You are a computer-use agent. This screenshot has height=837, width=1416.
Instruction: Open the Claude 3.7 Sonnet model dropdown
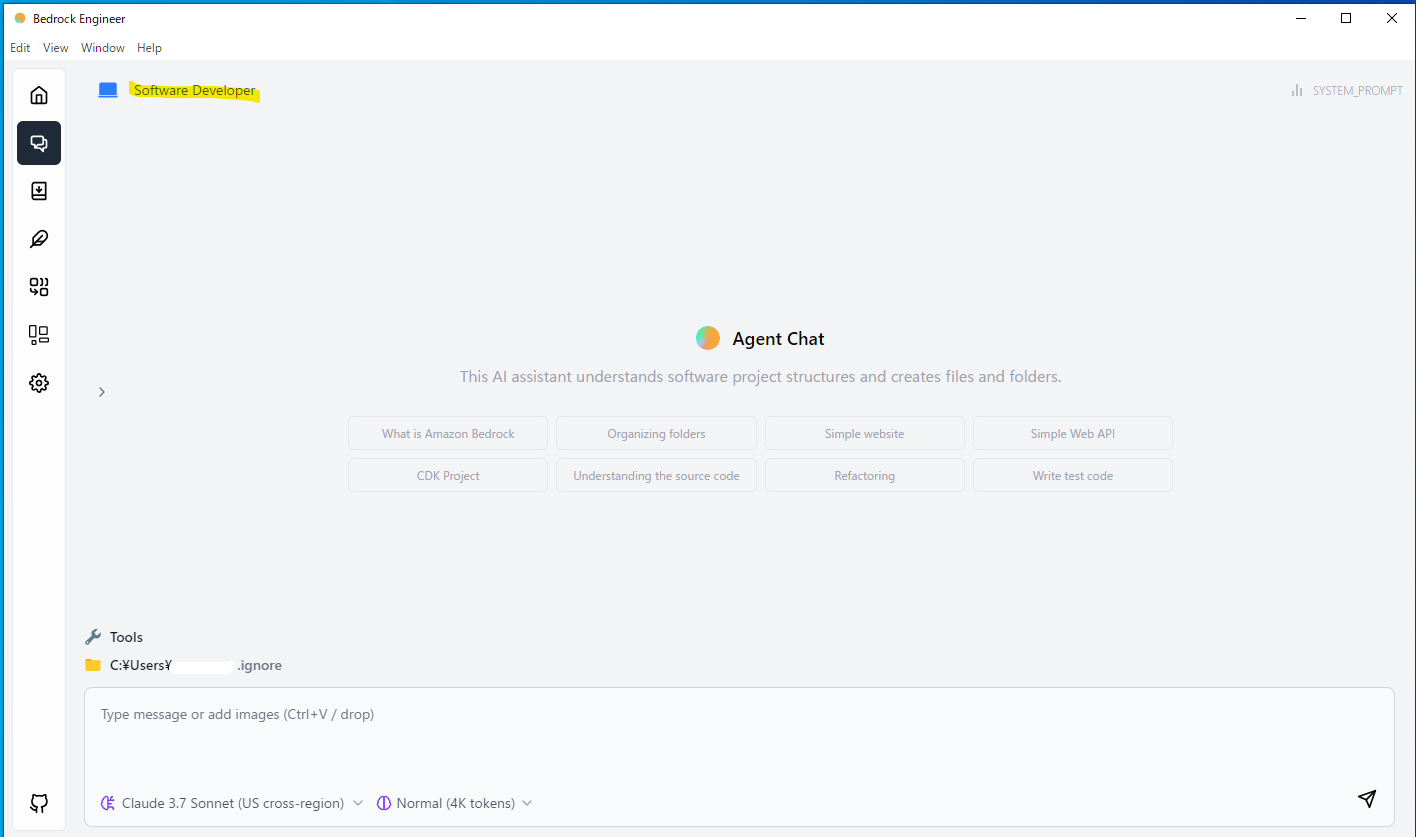point(232,803)
